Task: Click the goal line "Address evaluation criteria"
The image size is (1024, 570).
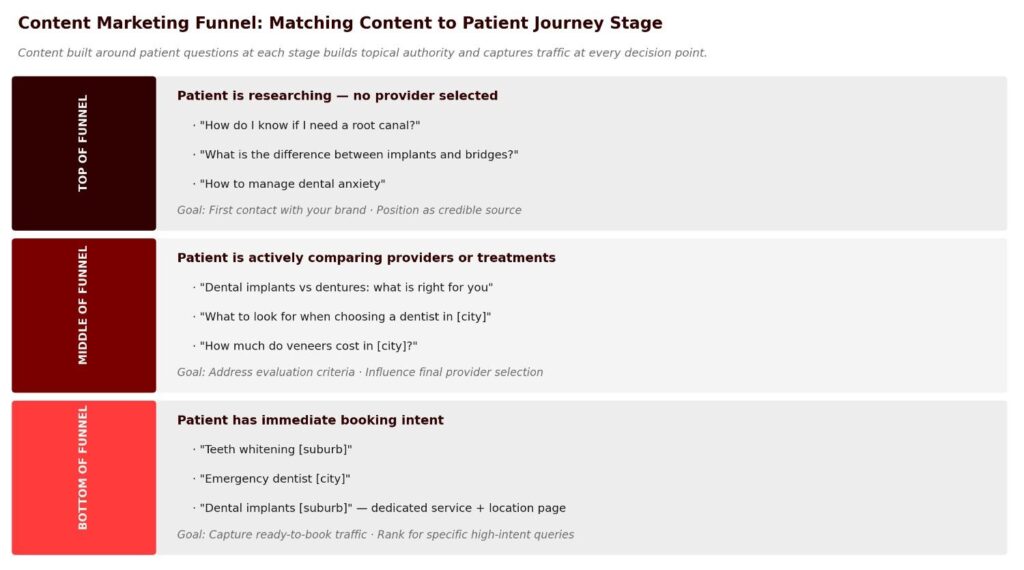Action: pyautogui.click(x=360, y=372)
